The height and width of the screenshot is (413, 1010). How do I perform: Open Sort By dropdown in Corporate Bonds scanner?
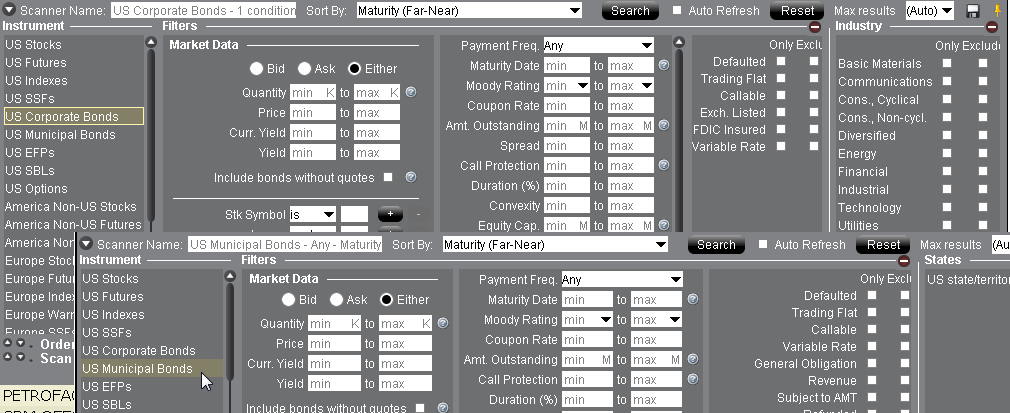point(469,10)
